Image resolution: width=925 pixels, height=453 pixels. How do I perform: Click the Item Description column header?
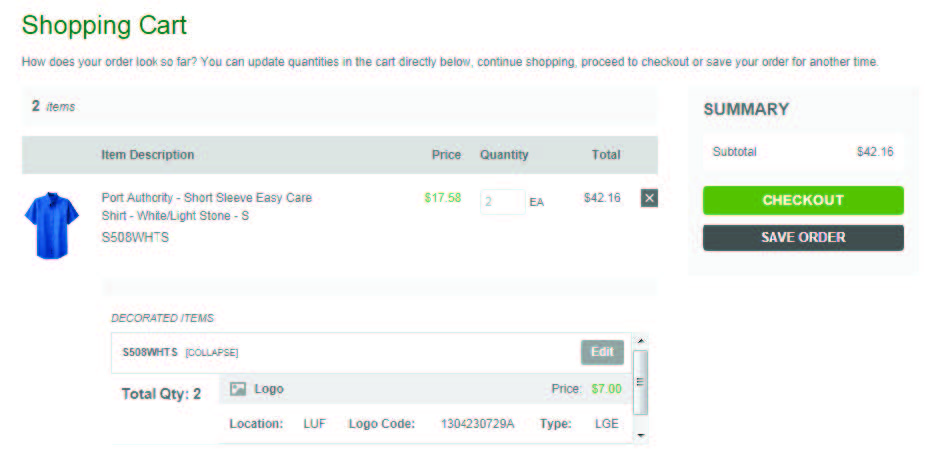pyautogui.click(x=148, y=155)
